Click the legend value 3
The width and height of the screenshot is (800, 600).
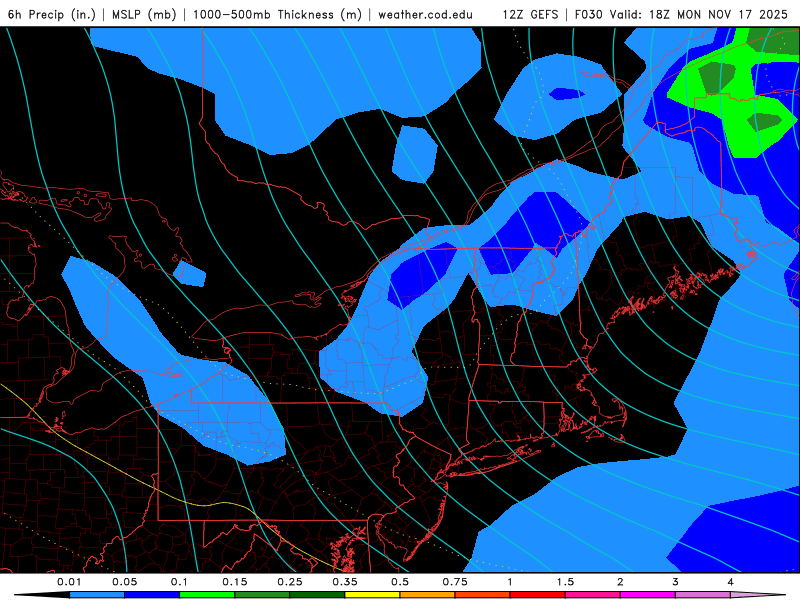click(x=676, y=582)
